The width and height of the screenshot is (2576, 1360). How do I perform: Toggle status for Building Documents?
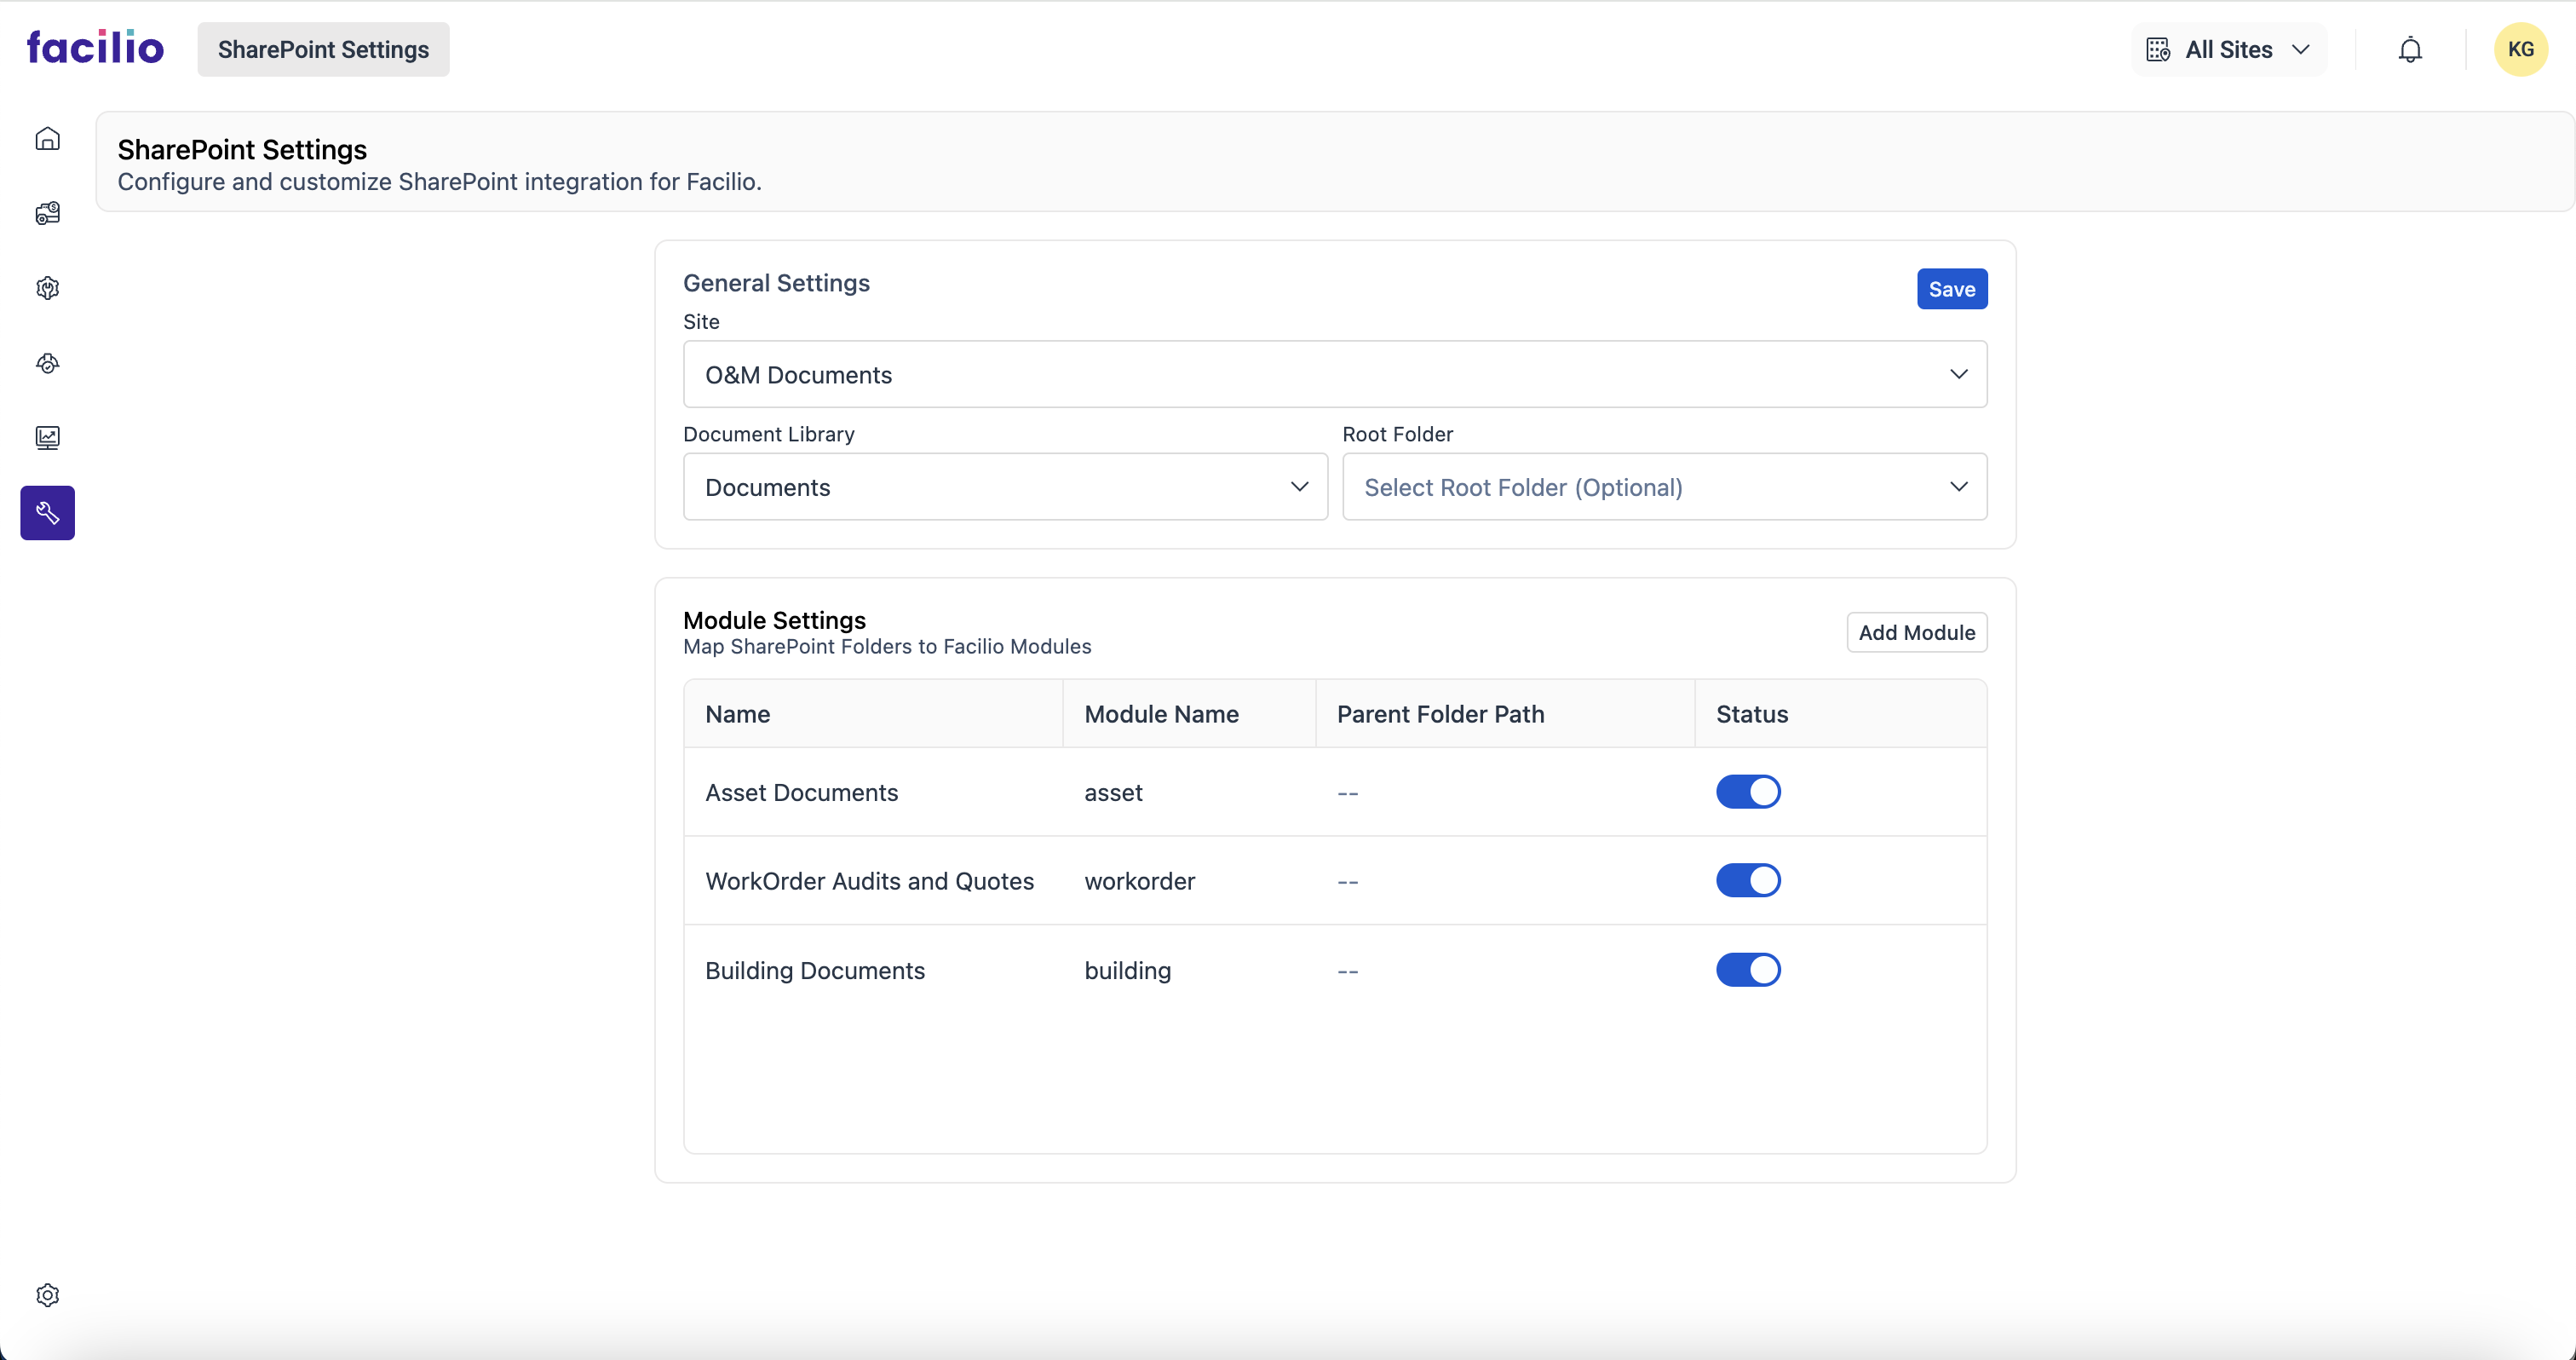pos(1748,970)
